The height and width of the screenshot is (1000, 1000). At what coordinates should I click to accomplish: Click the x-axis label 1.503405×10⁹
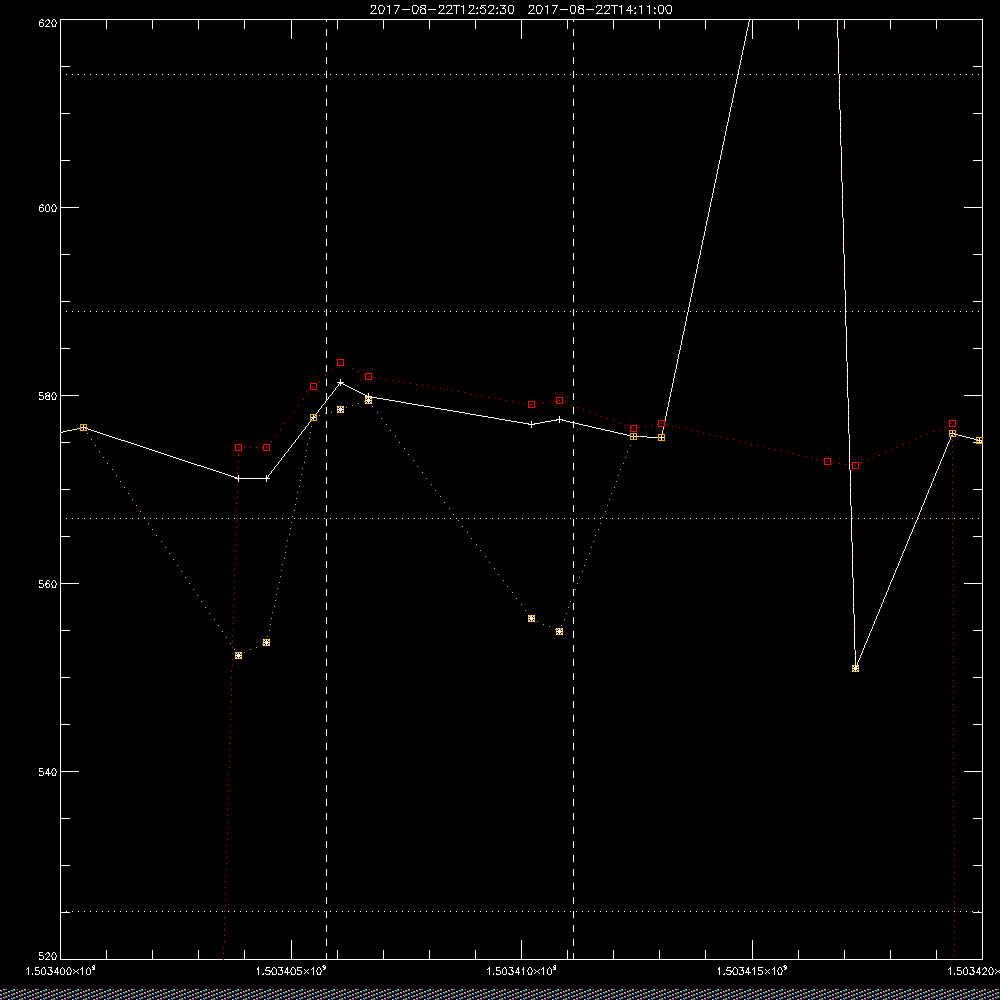pos(291,971)
